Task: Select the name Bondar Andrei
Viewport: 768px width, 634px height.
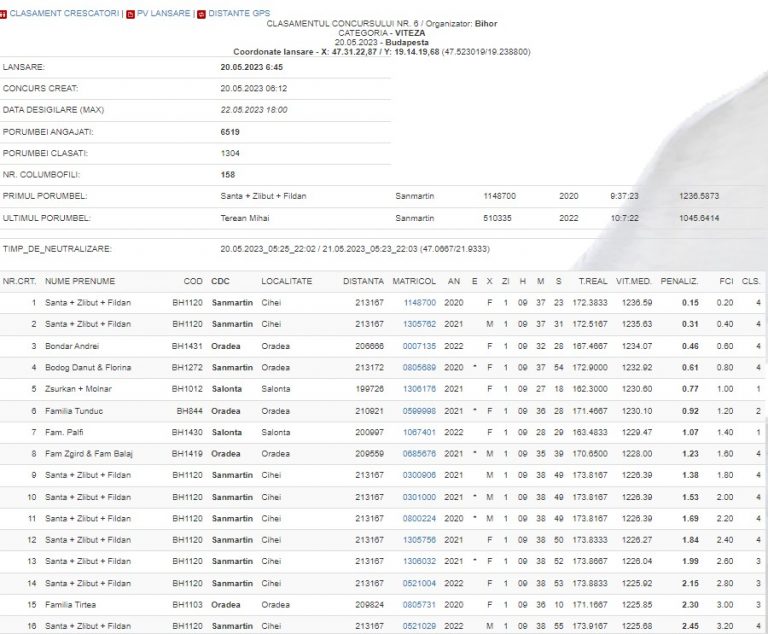Action: click(x=72, y=346)
